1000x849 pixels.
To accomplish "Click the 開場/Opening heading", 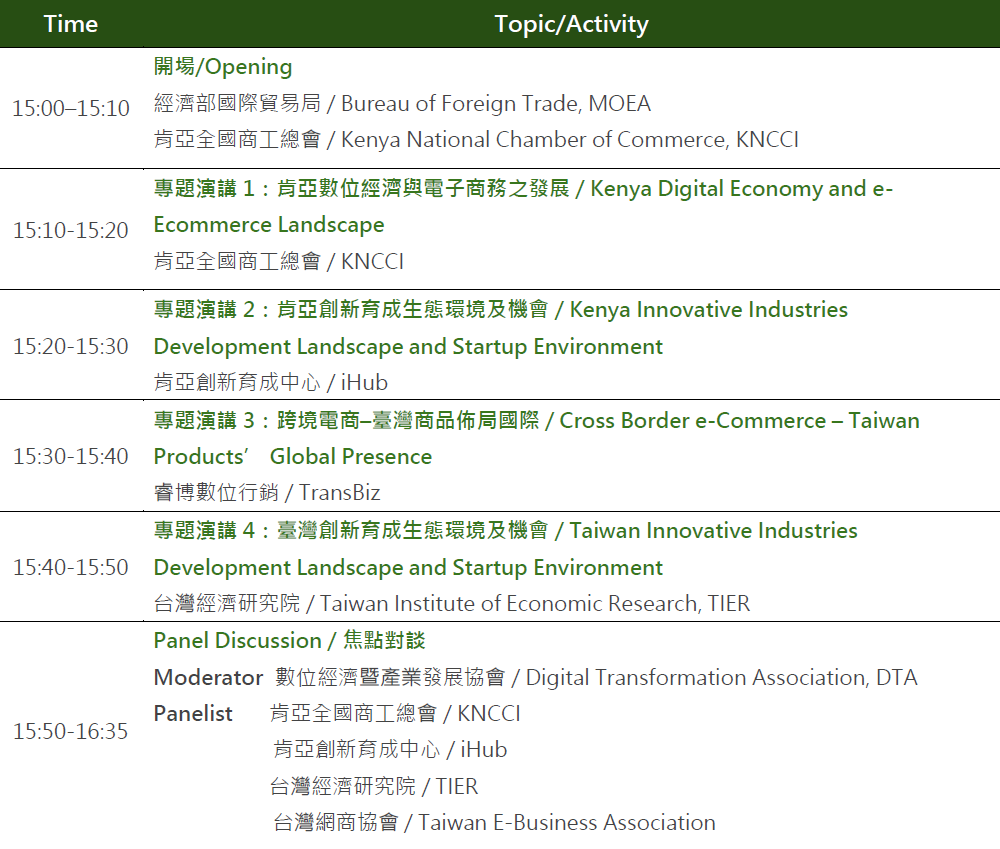I will 223,66.
